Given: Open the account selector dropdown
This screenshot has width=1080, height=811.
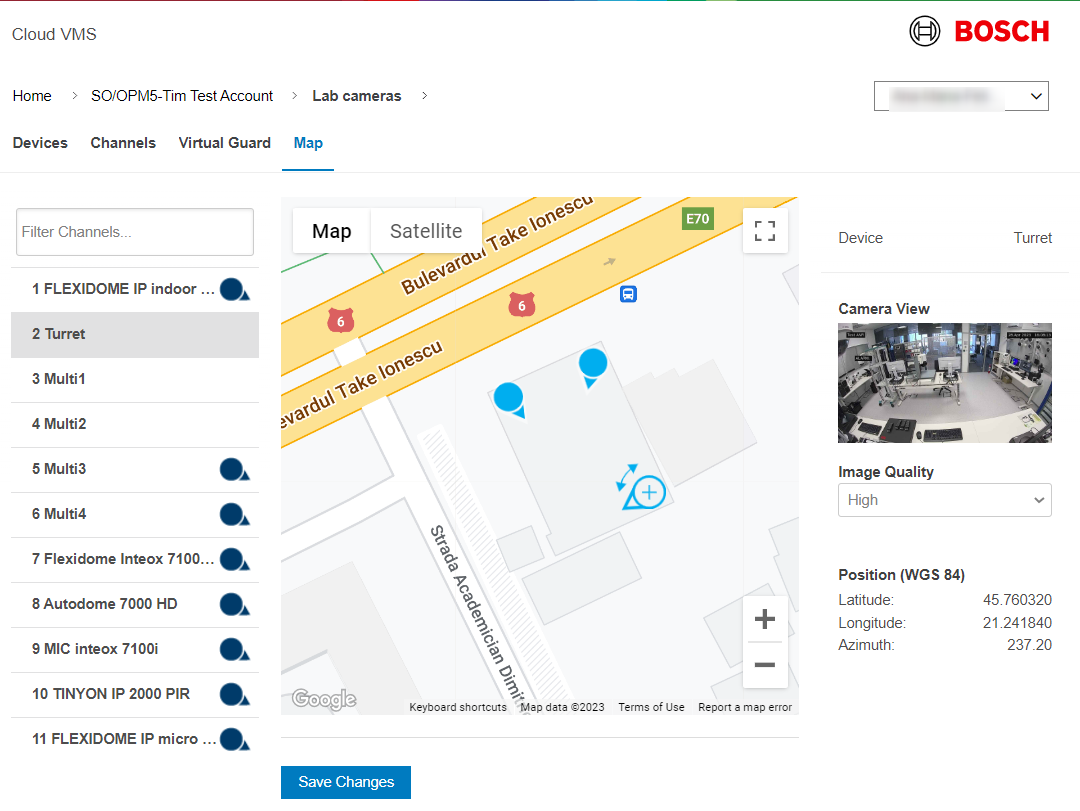Looking at the screenshot, I should [960, 96].
